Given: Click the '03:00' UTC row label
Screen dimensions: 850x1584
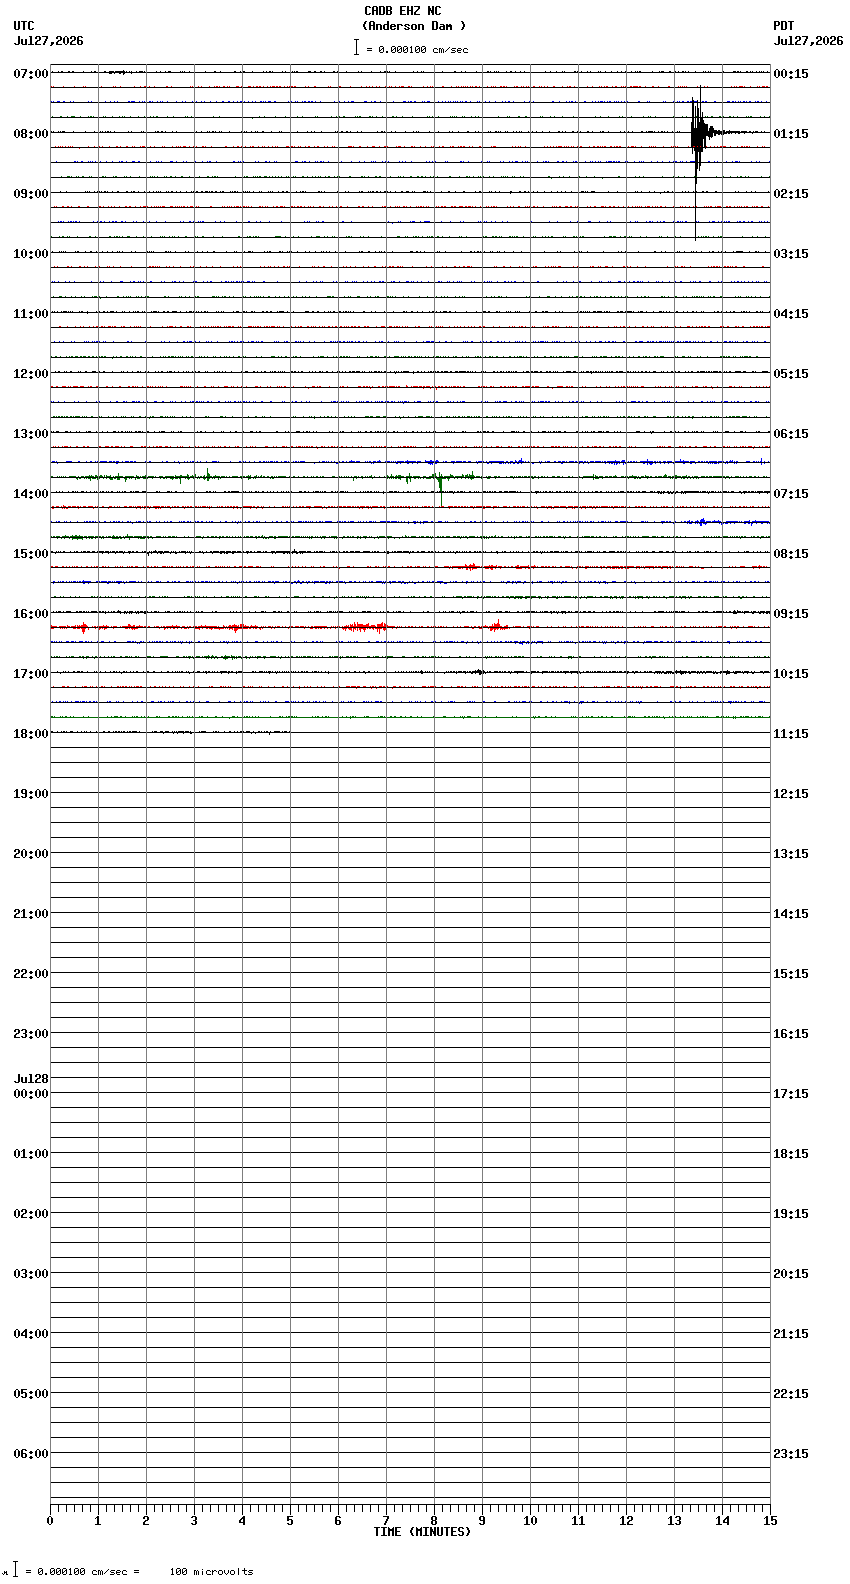Looking at the screenshot, I should pyautogui.click(x=31, y=1274).
